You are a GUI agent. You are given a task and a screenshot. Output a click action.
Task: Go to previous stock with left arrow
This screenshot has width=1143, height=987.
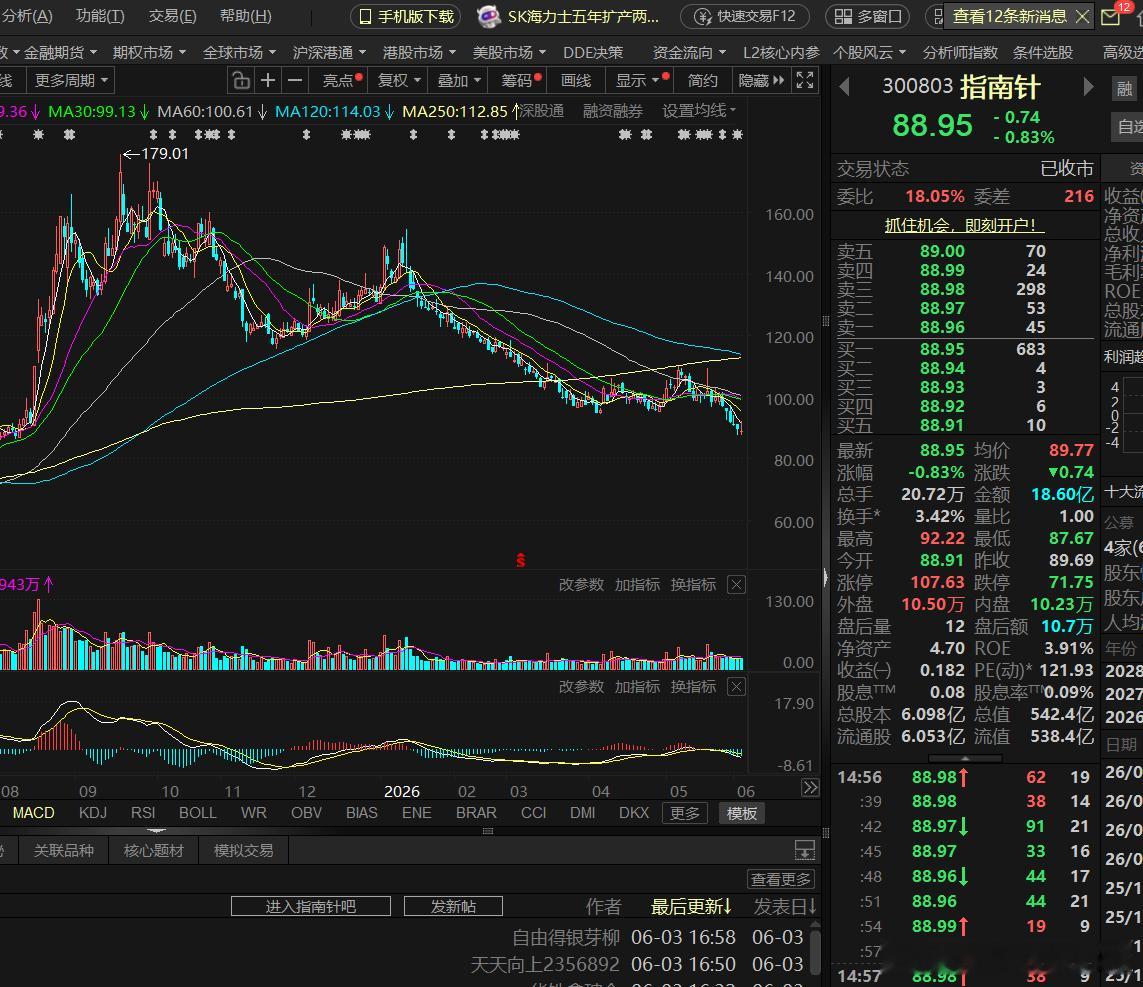(x=845, y=87)
